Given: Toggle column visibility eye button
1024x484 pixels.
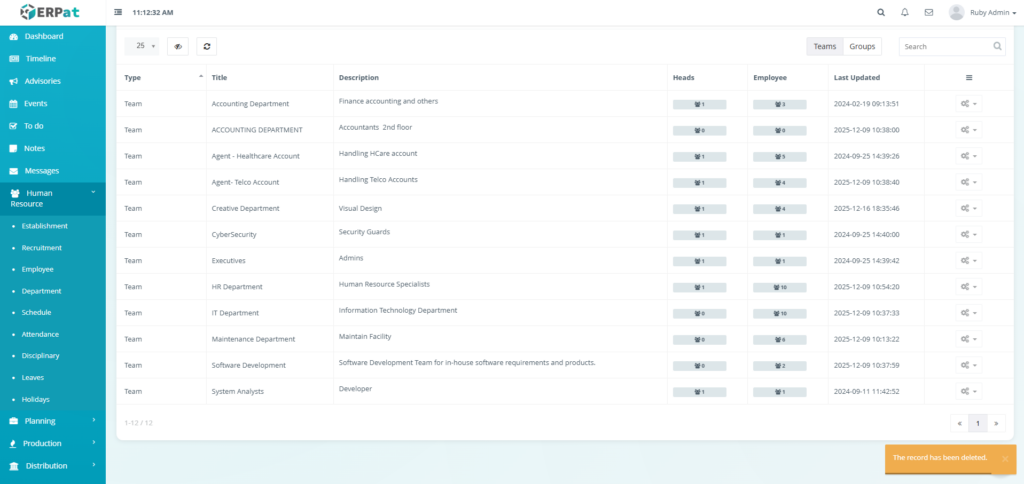Looking at the screenshot, I should point(178,46).
